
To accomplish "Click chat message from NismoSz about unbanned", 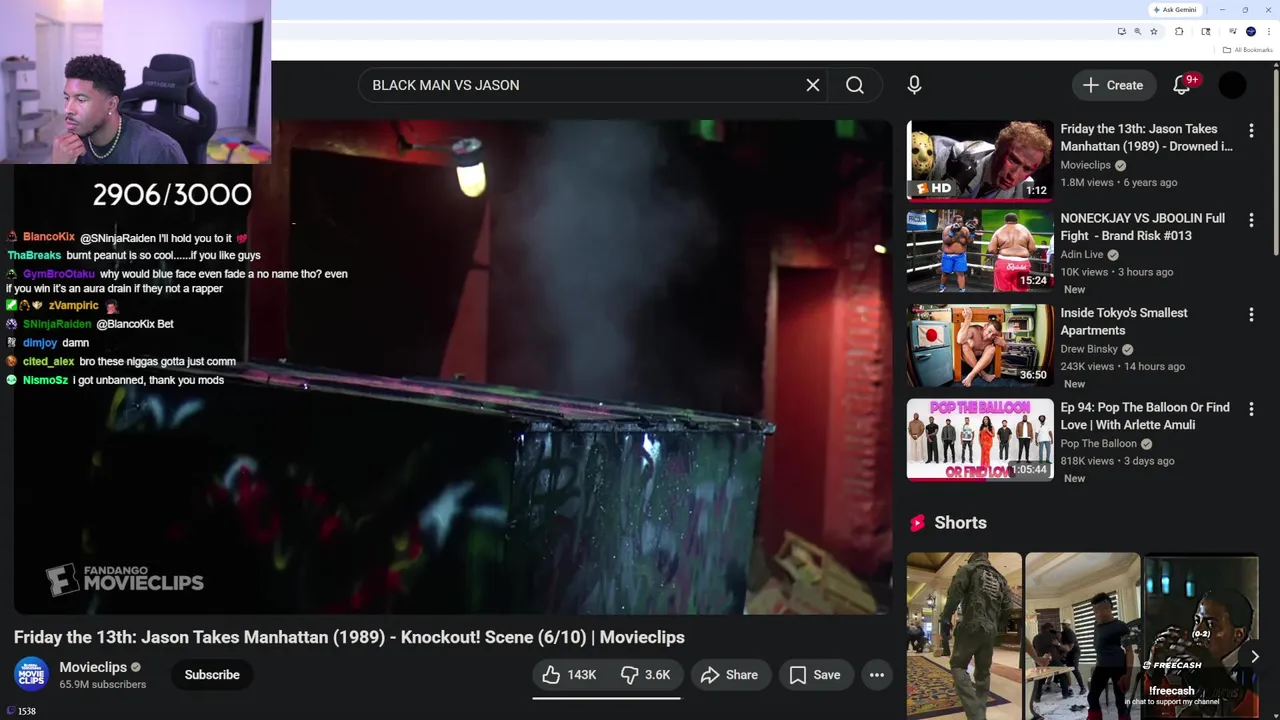I will (x=115, y=380).
